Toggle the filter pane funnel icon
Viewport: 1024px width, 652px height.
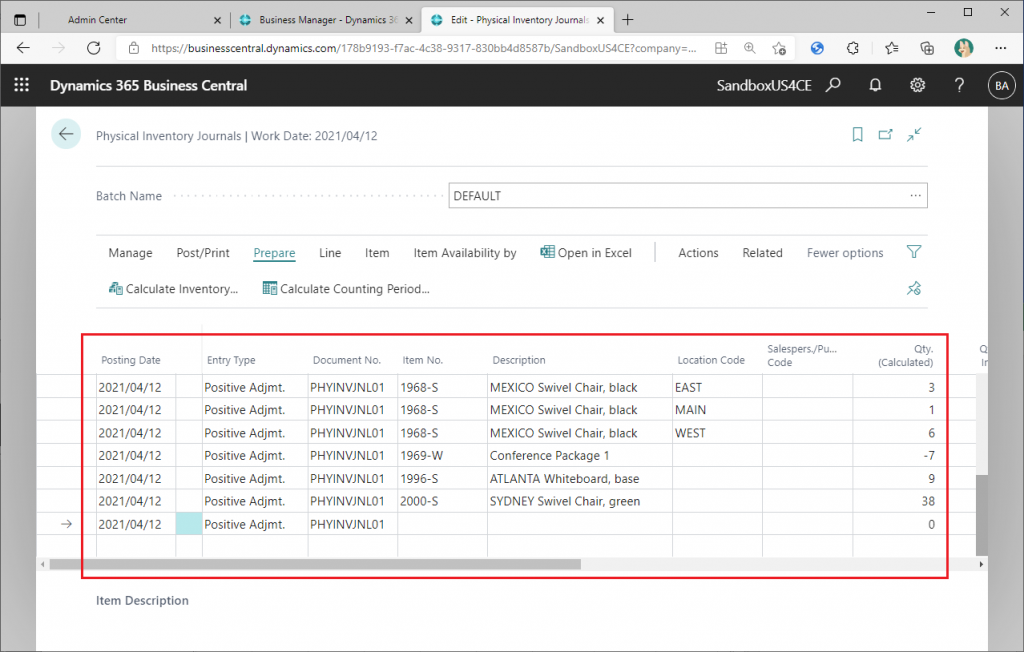click(x=914, y=252)
